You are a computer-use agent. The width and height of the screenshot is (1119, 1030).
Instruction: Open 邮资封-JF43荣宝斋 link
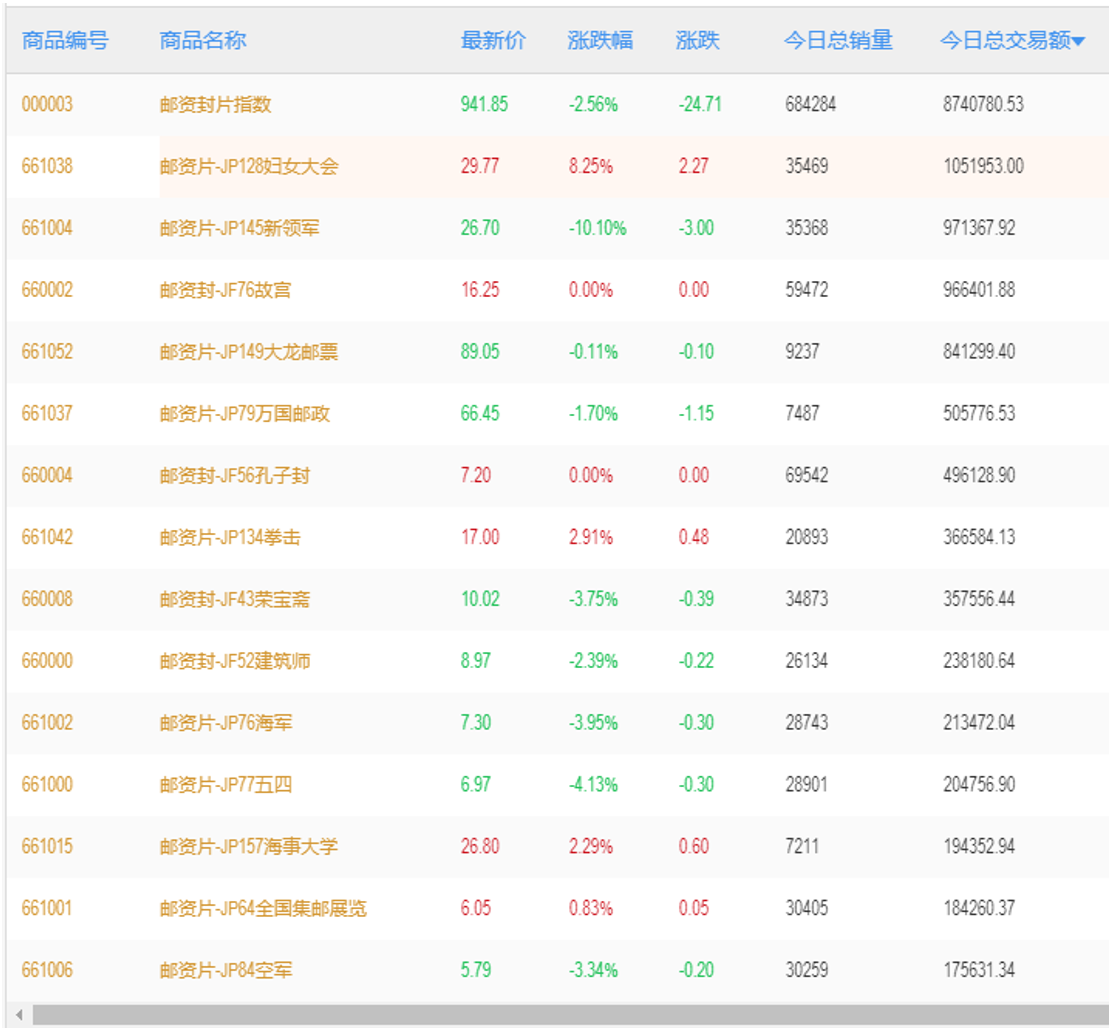pyautogui.click(x=235, y=600)
